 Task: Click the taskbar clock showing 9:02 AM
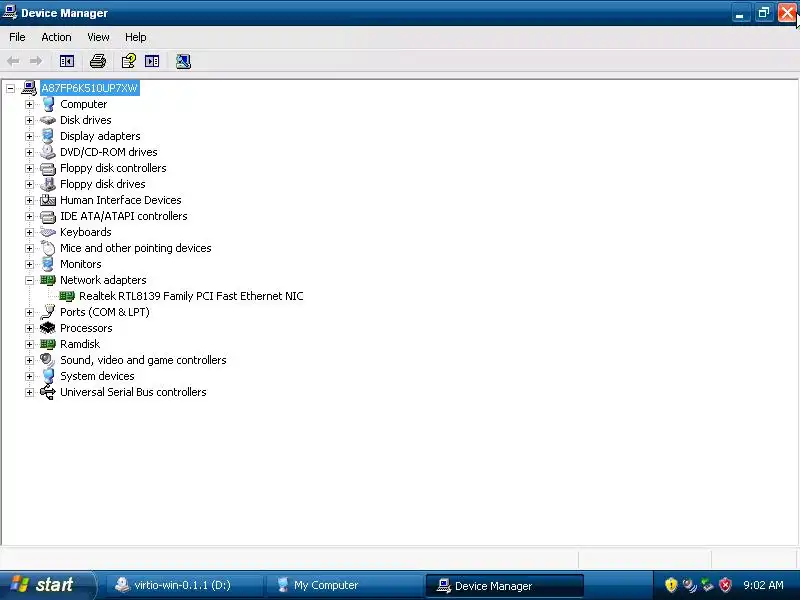click(x=763, y=585)
